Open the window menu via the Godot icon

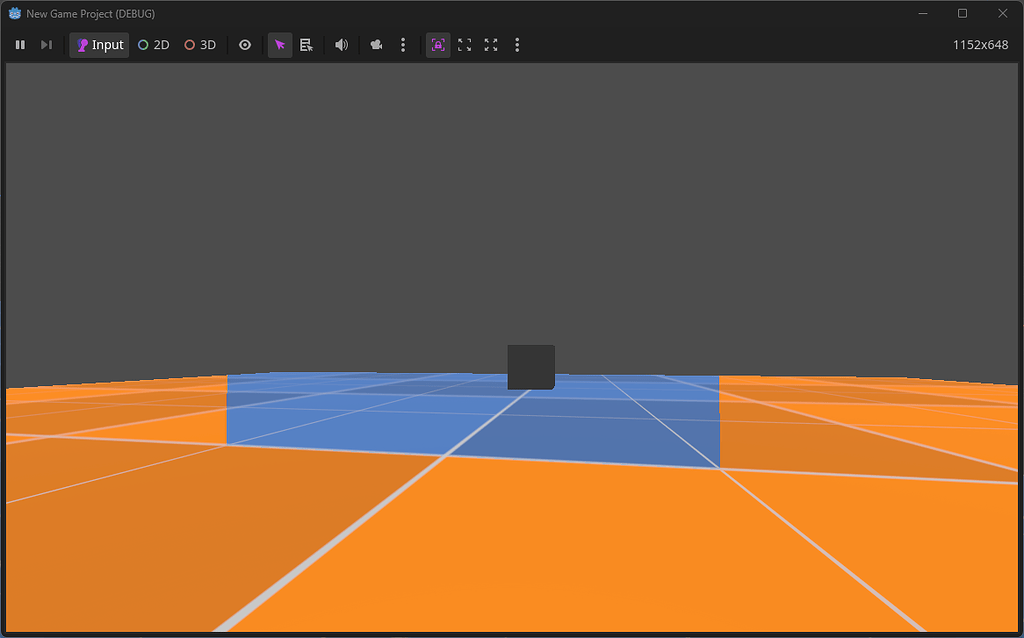tap(13, 13)
